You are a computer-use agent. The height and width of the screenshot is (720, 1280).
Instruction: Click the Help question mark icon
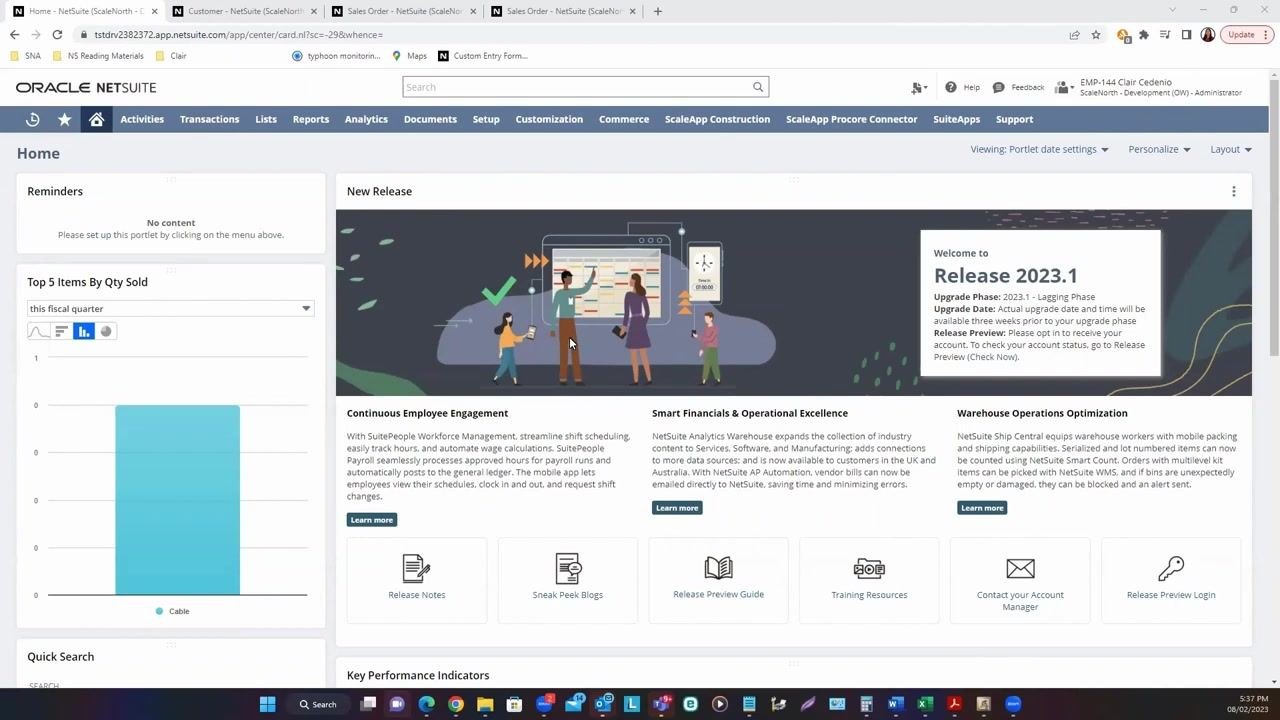click(x=950, y=87)
